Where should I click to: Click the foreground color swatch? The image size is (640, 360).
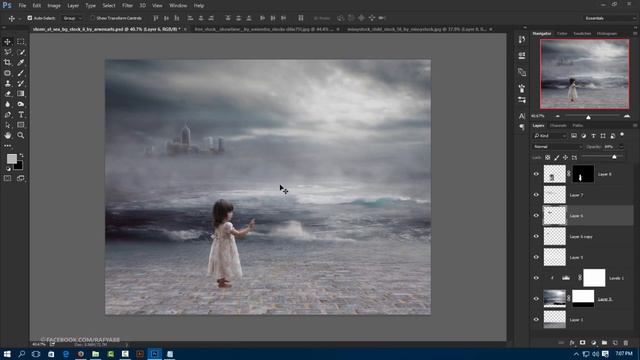[12, 158]
